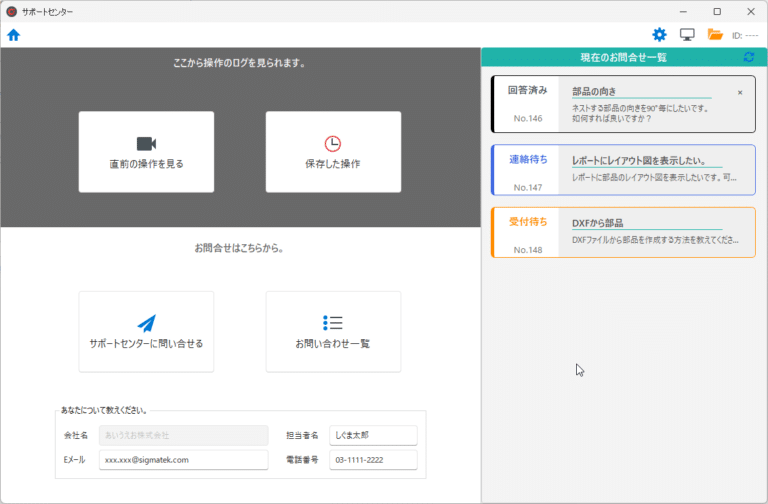Click the 直前の操作を見る label

pyautogui.click(x=146, y=164)
